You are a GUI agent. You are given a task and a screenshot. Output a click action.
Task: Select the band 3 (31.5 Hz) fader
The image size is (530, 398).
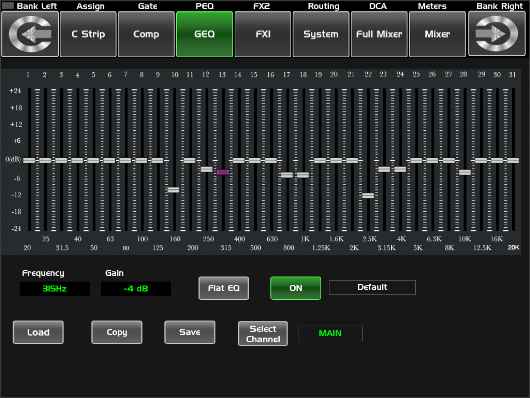[x=61, y=160]
